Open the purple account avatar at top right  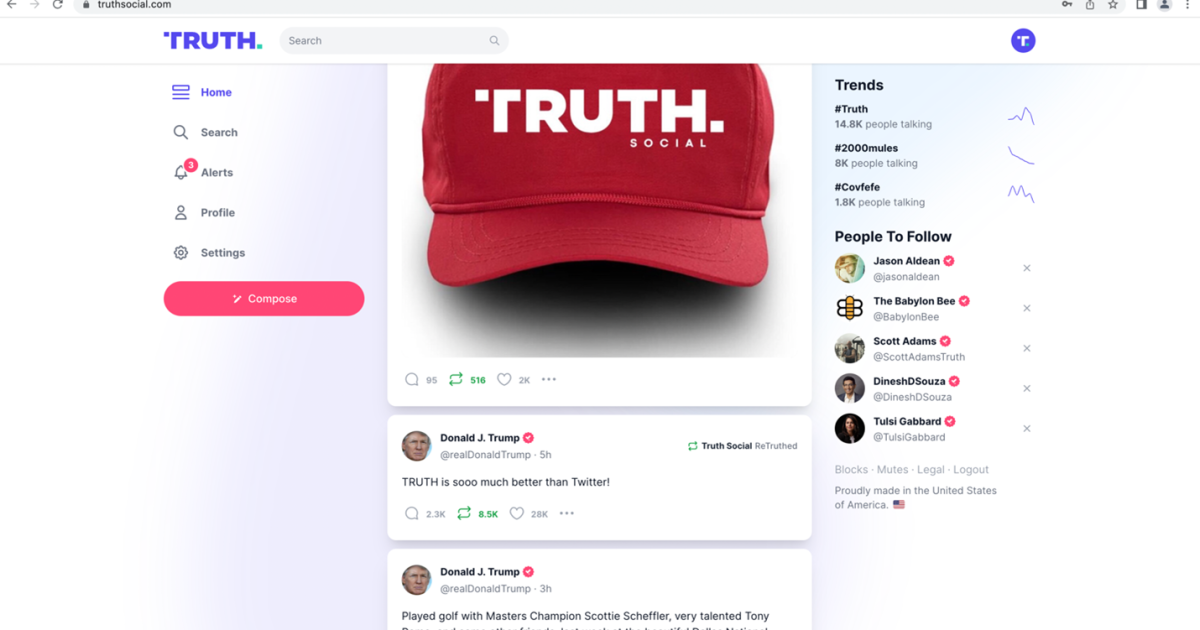click(x=1023, y=41)
